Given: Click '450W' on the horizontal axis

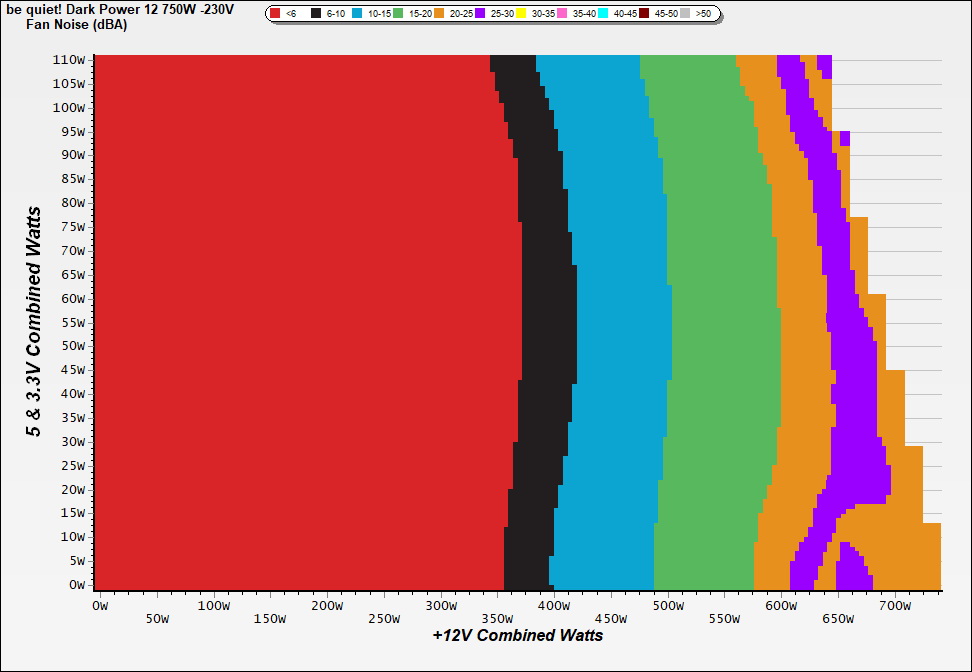Looking at the screenshot, I should 611,619.
